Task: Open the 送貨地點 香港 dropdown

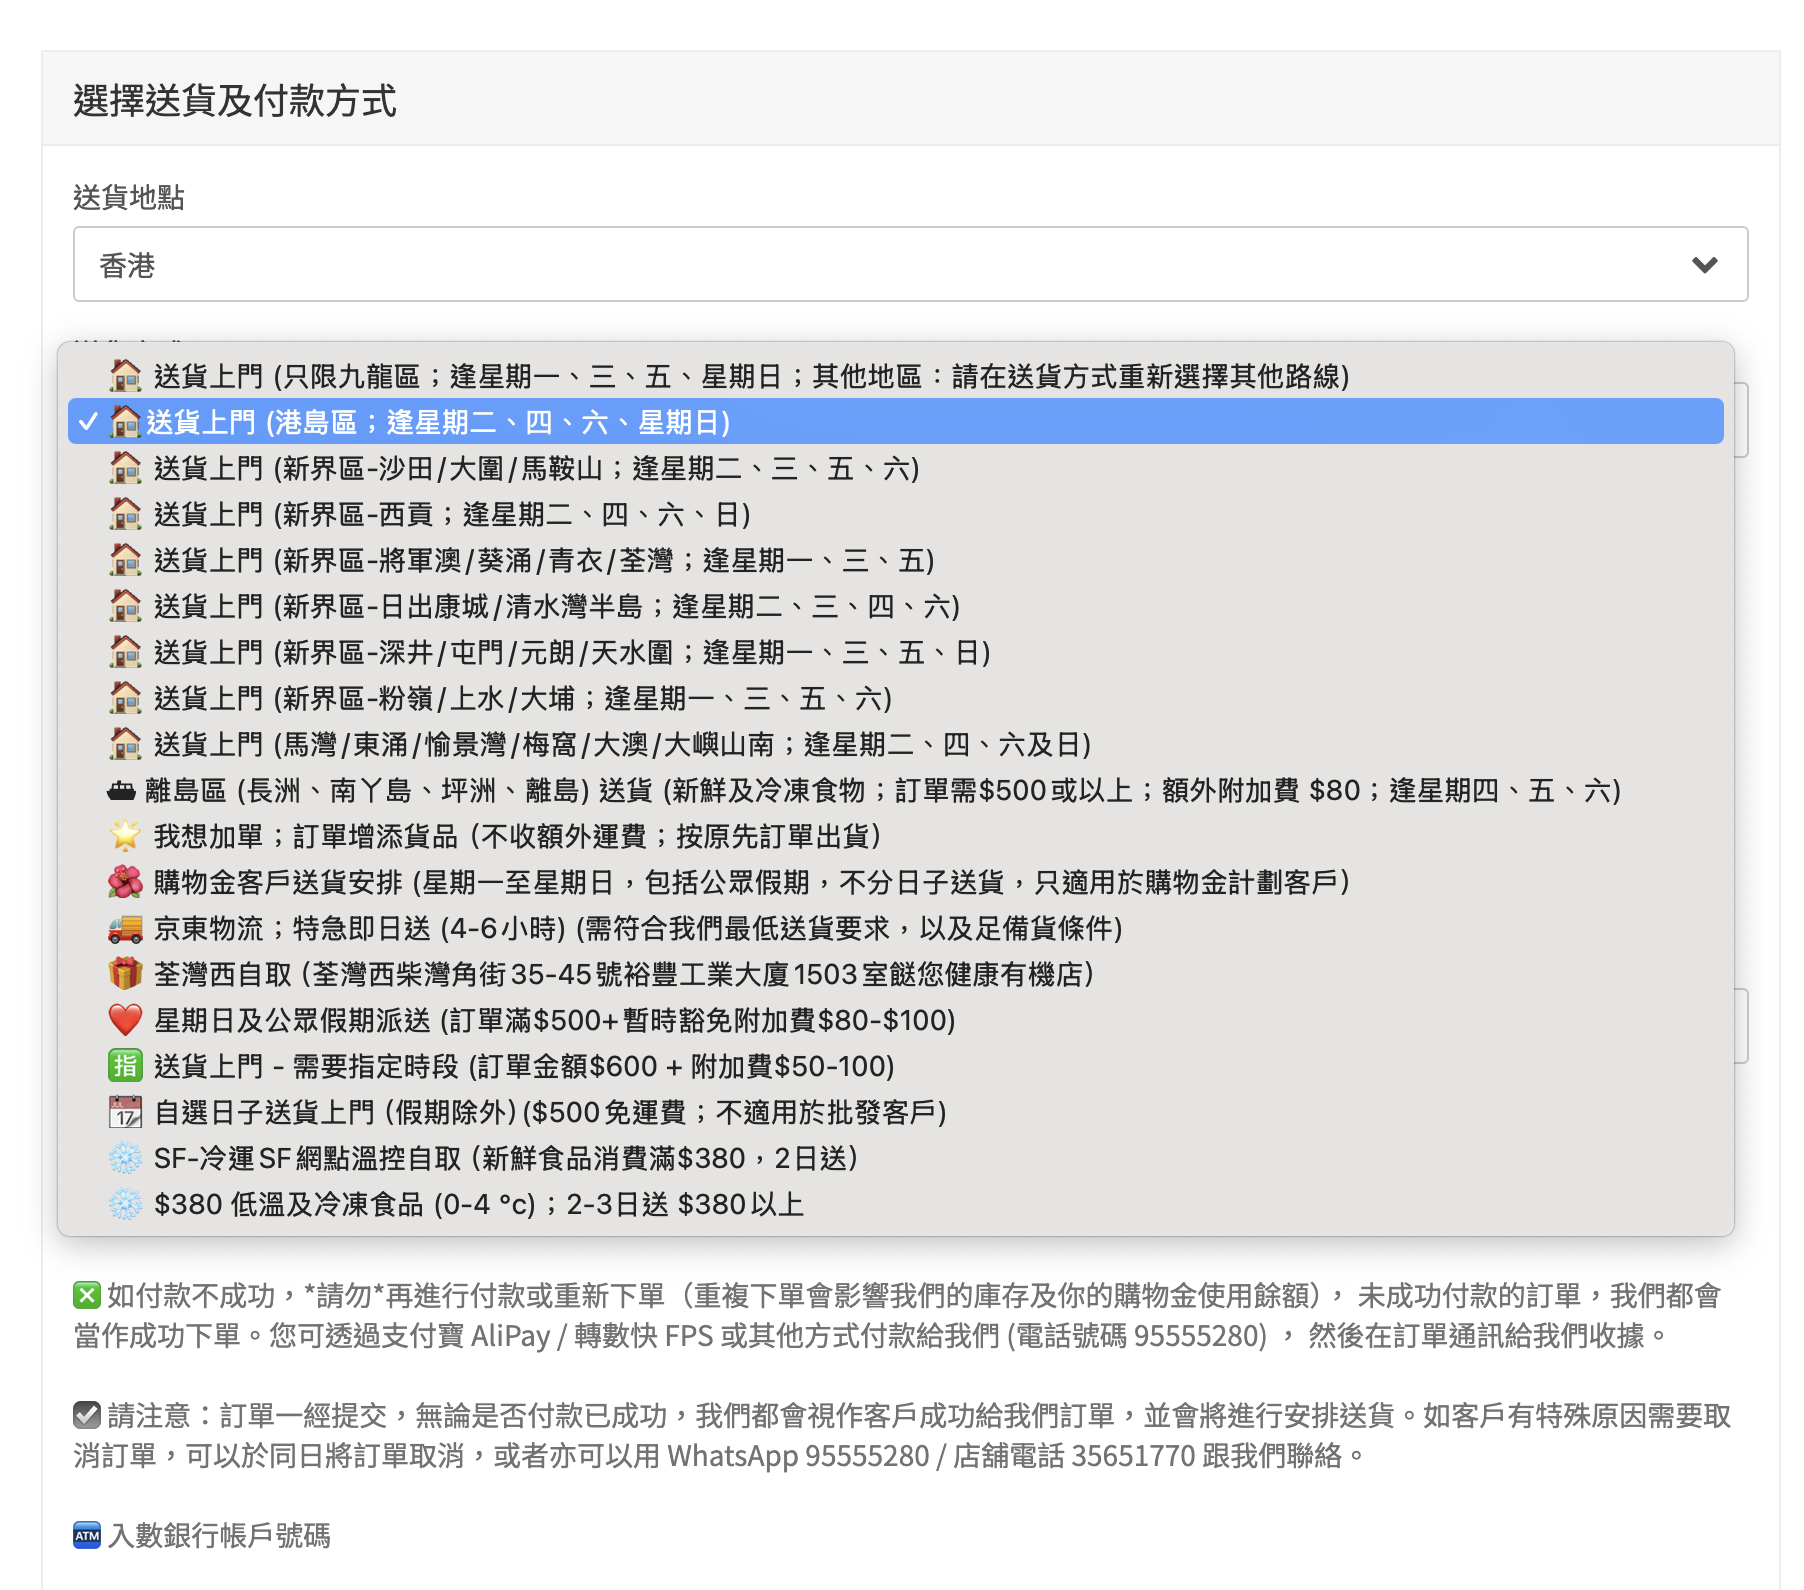Action: click(909, 264)
